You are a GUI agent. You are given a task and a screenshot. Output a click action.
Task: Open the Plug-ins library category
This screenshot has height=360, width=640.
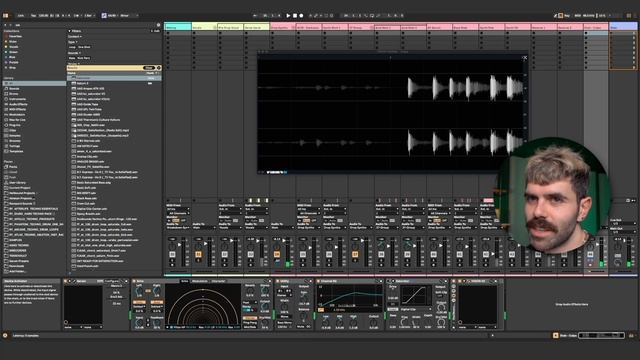click(15, 125)
